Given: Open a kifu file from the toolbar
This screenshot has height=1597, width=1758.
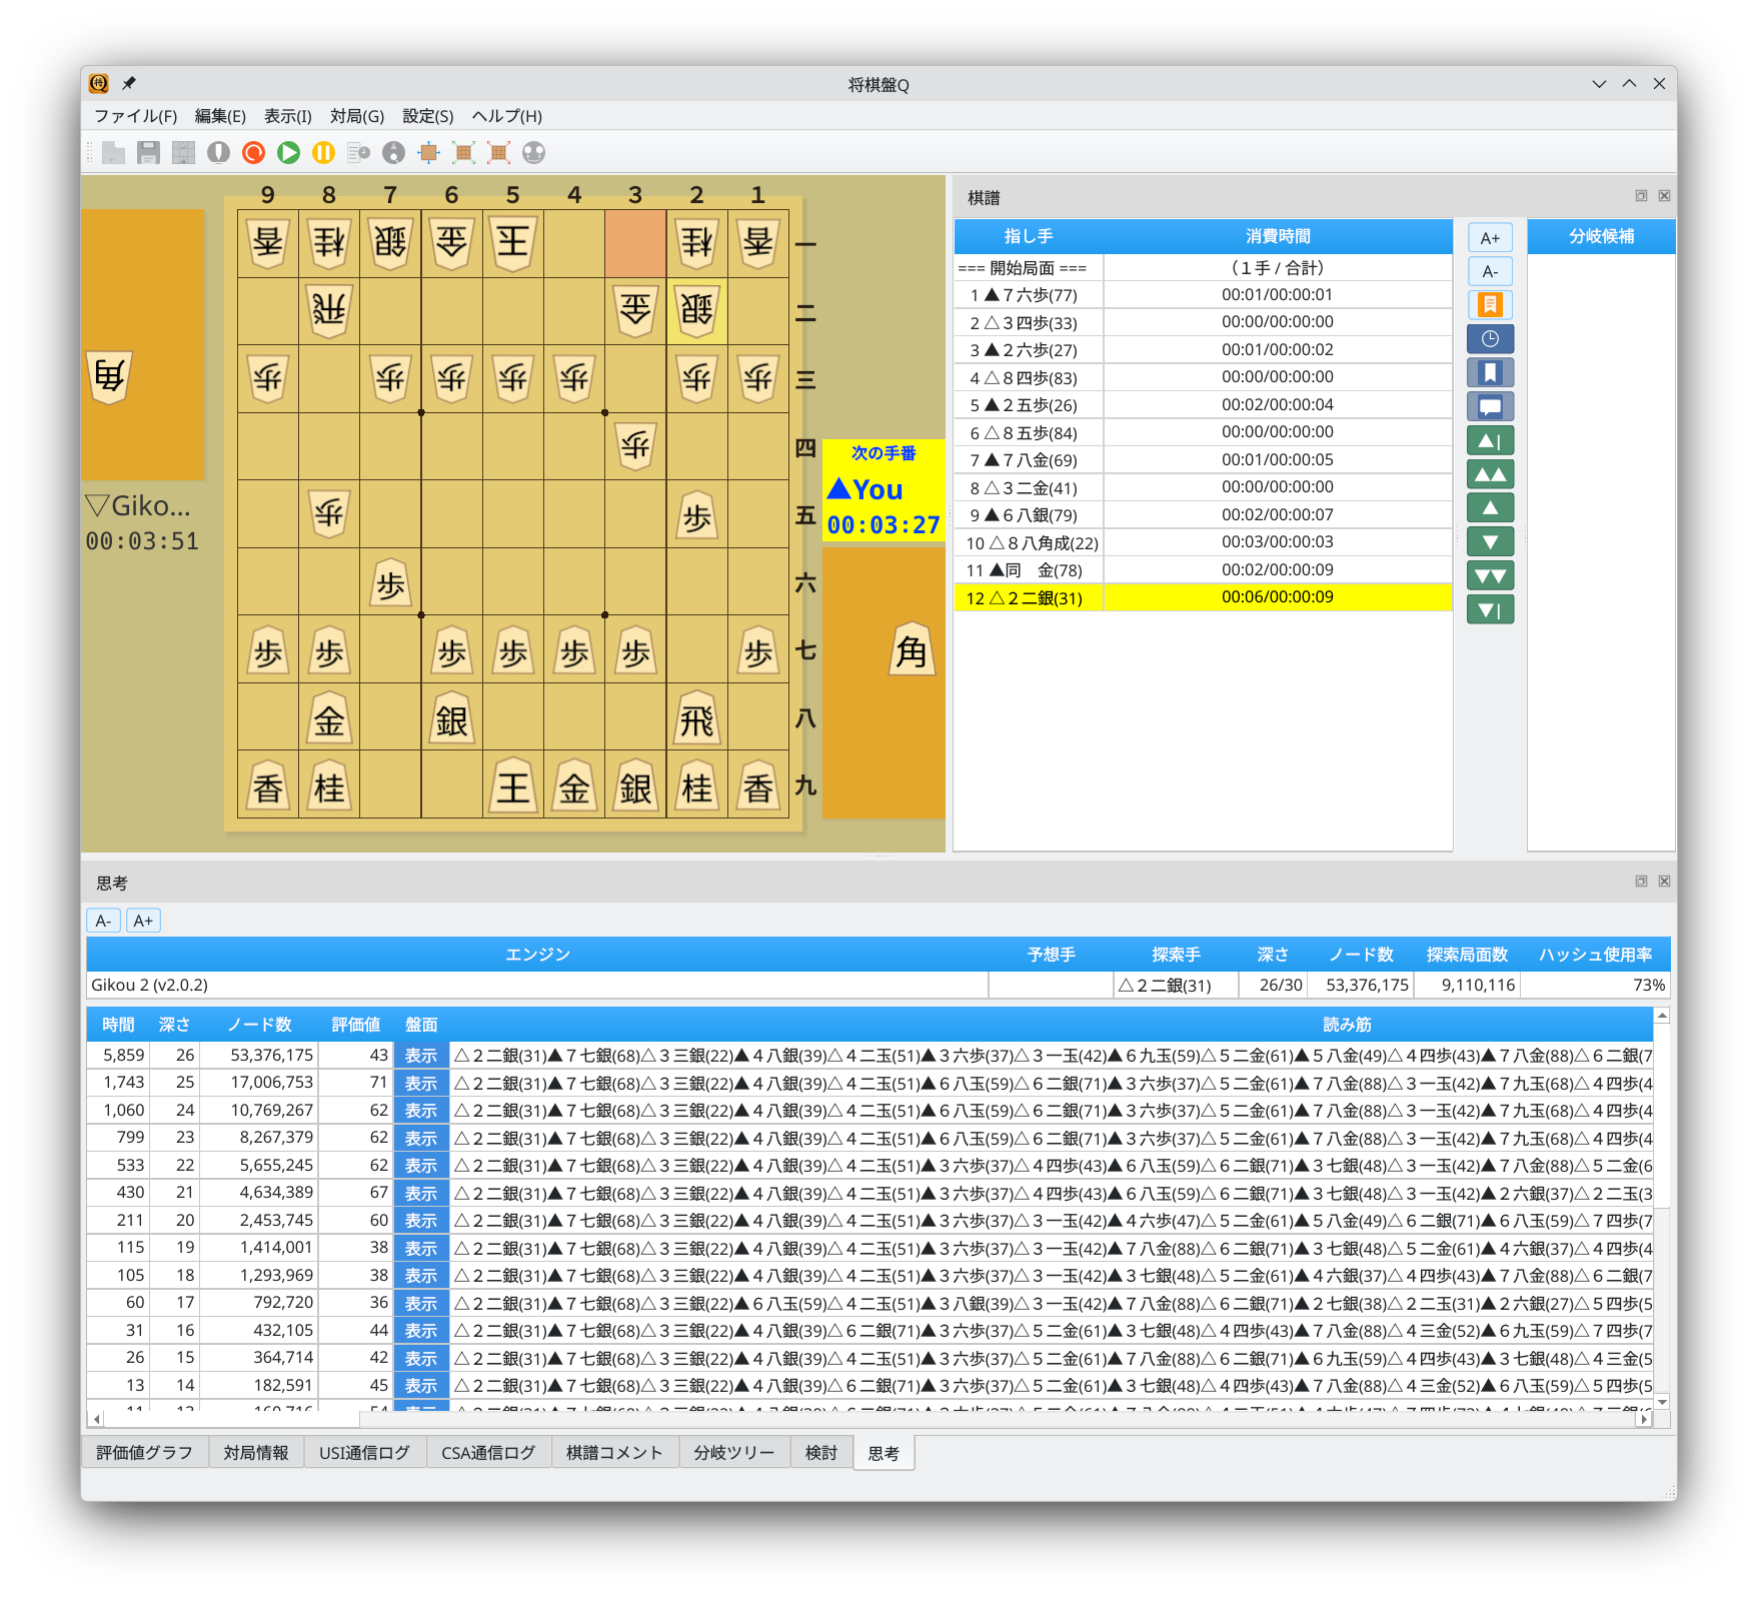Looking at the screenshot, I should tap(113, 153).
